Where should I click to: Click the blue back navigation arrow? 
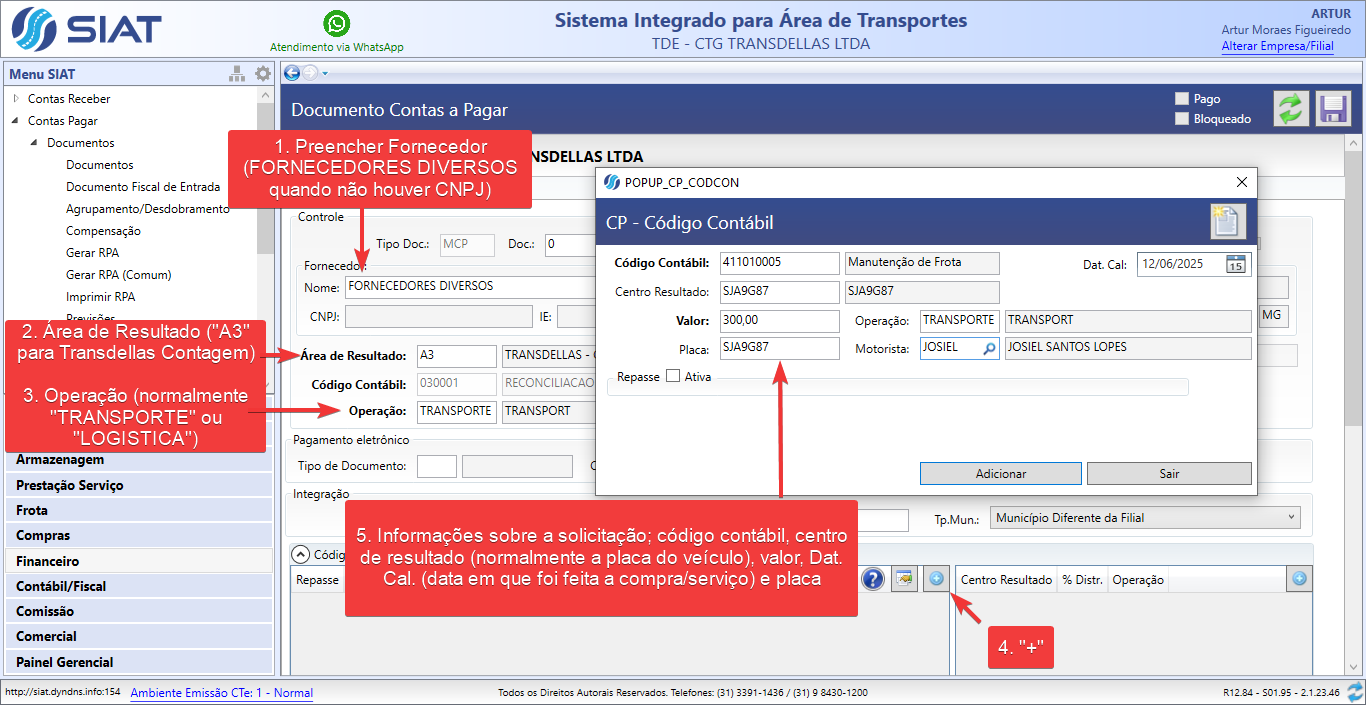pyautogui.click(x=292, y=73)
